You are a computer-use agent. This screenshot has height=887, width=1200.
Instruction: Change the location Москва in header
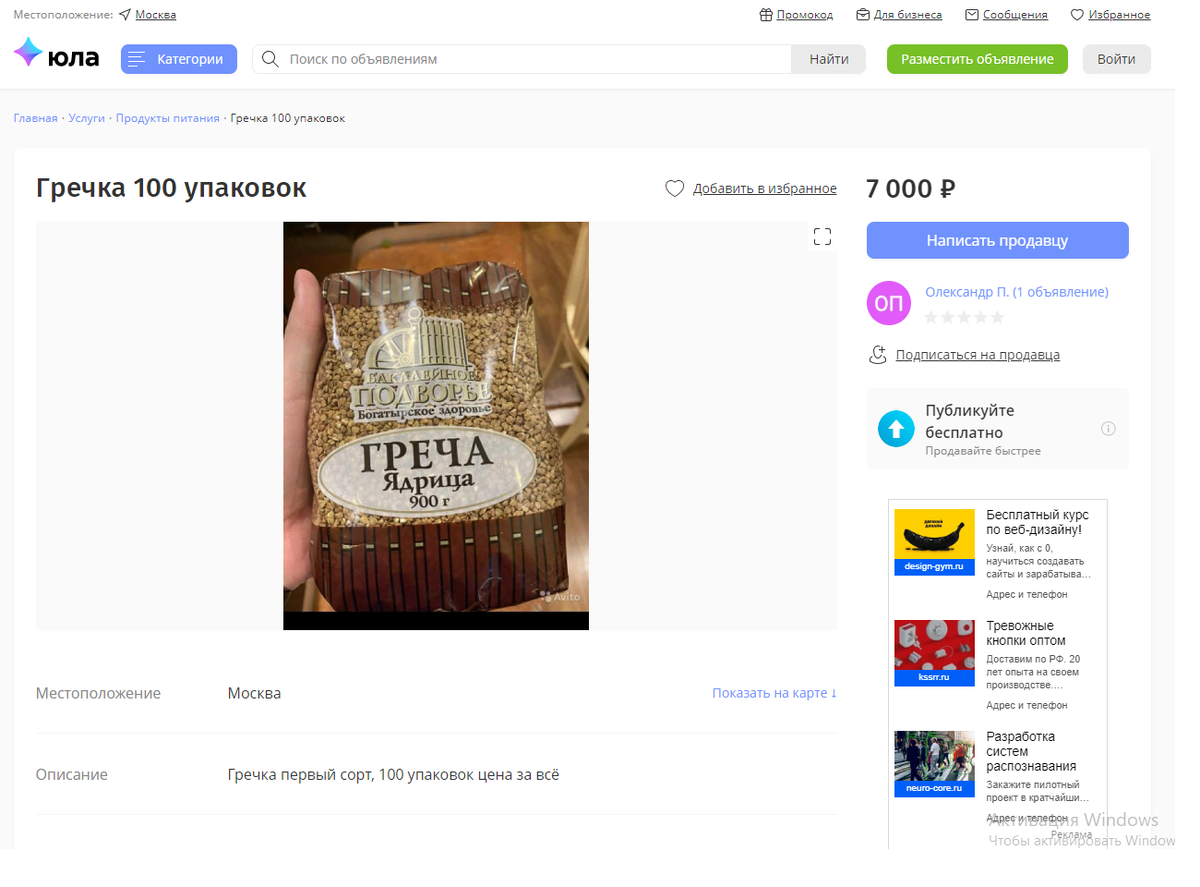click(156, 15)
